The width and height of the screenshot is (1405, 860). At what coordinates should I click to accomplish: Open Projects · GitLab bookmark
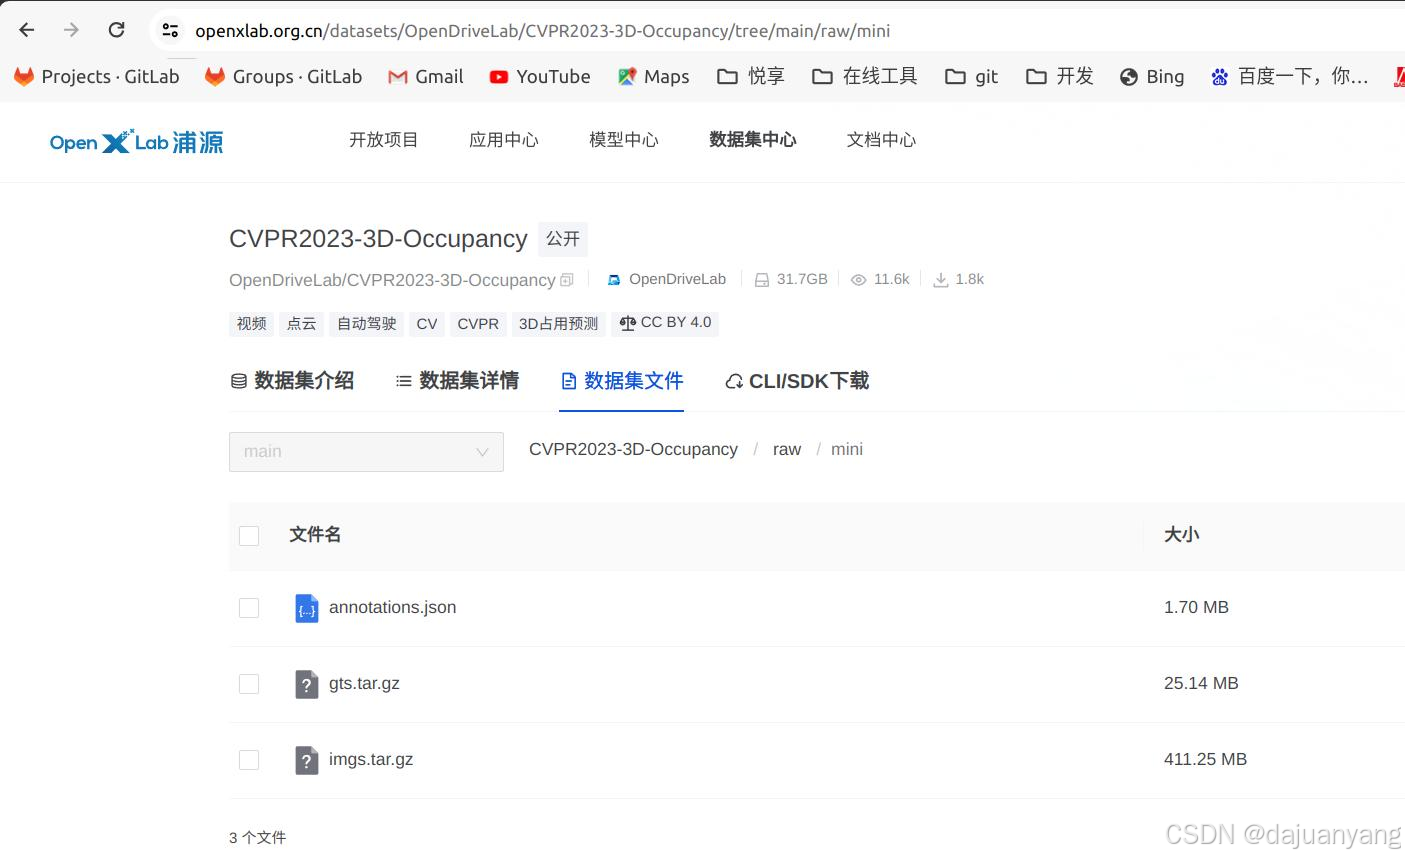97,77
